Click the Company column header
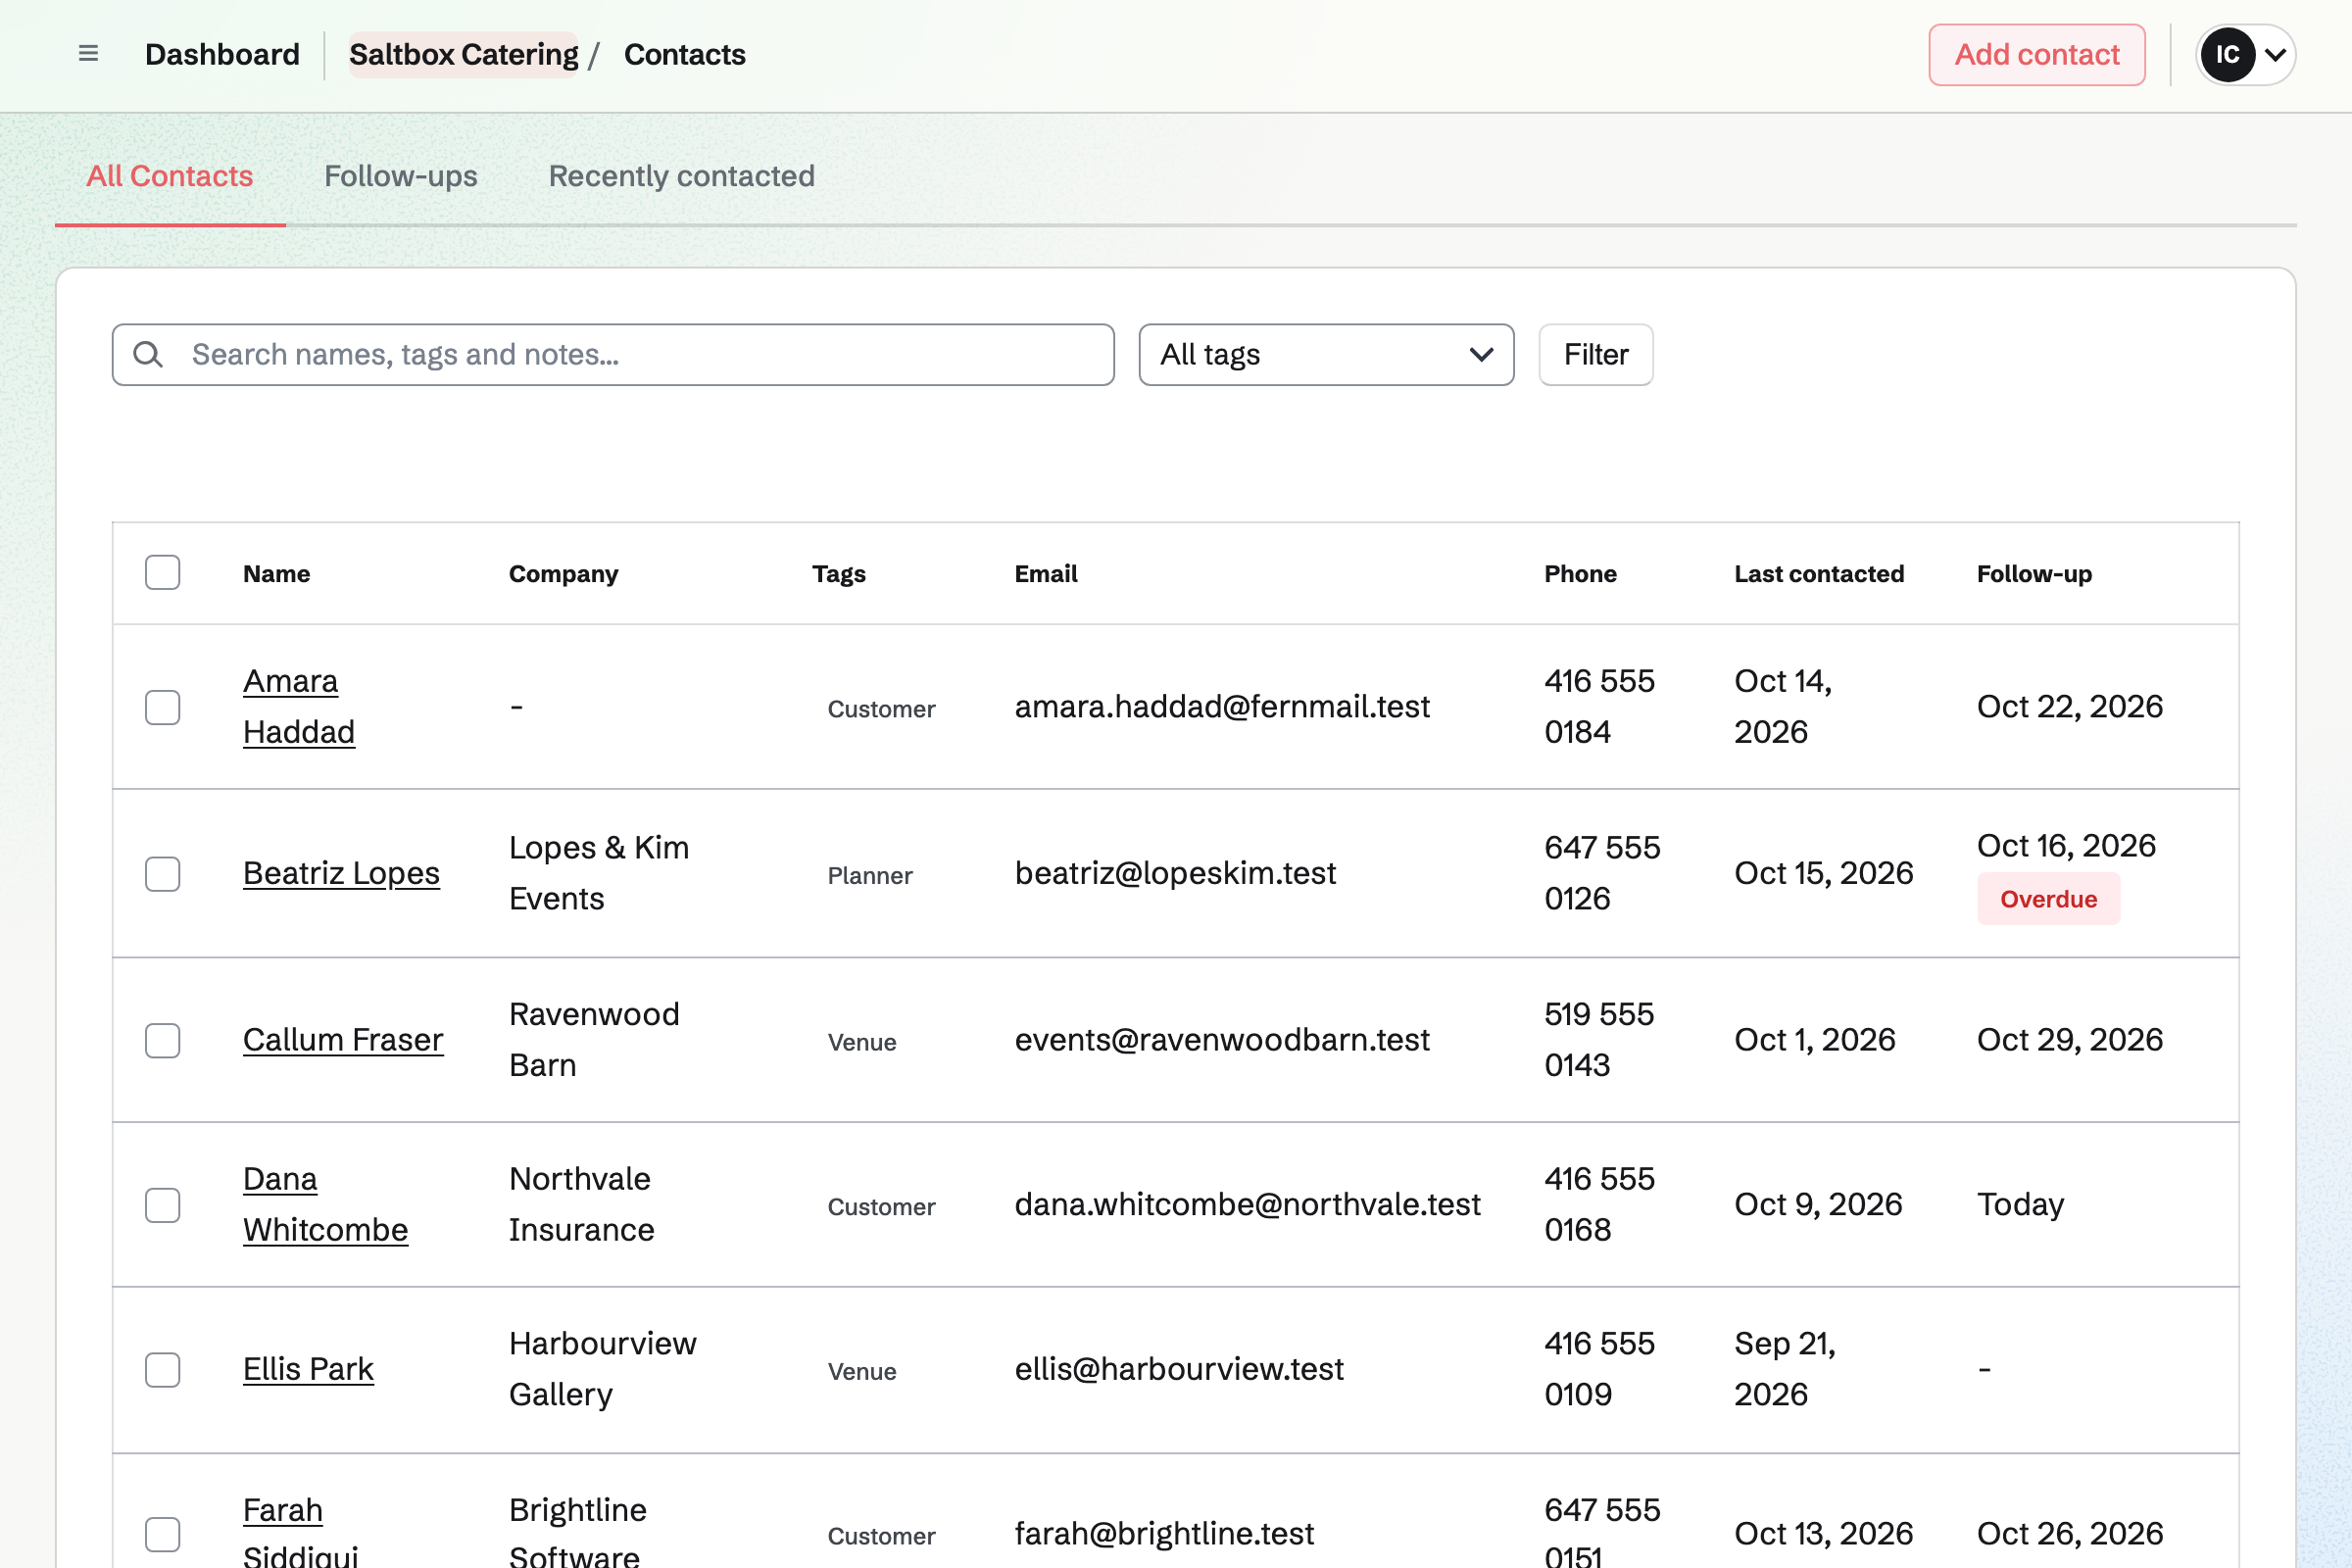2352x1568 pixels. 564,573
